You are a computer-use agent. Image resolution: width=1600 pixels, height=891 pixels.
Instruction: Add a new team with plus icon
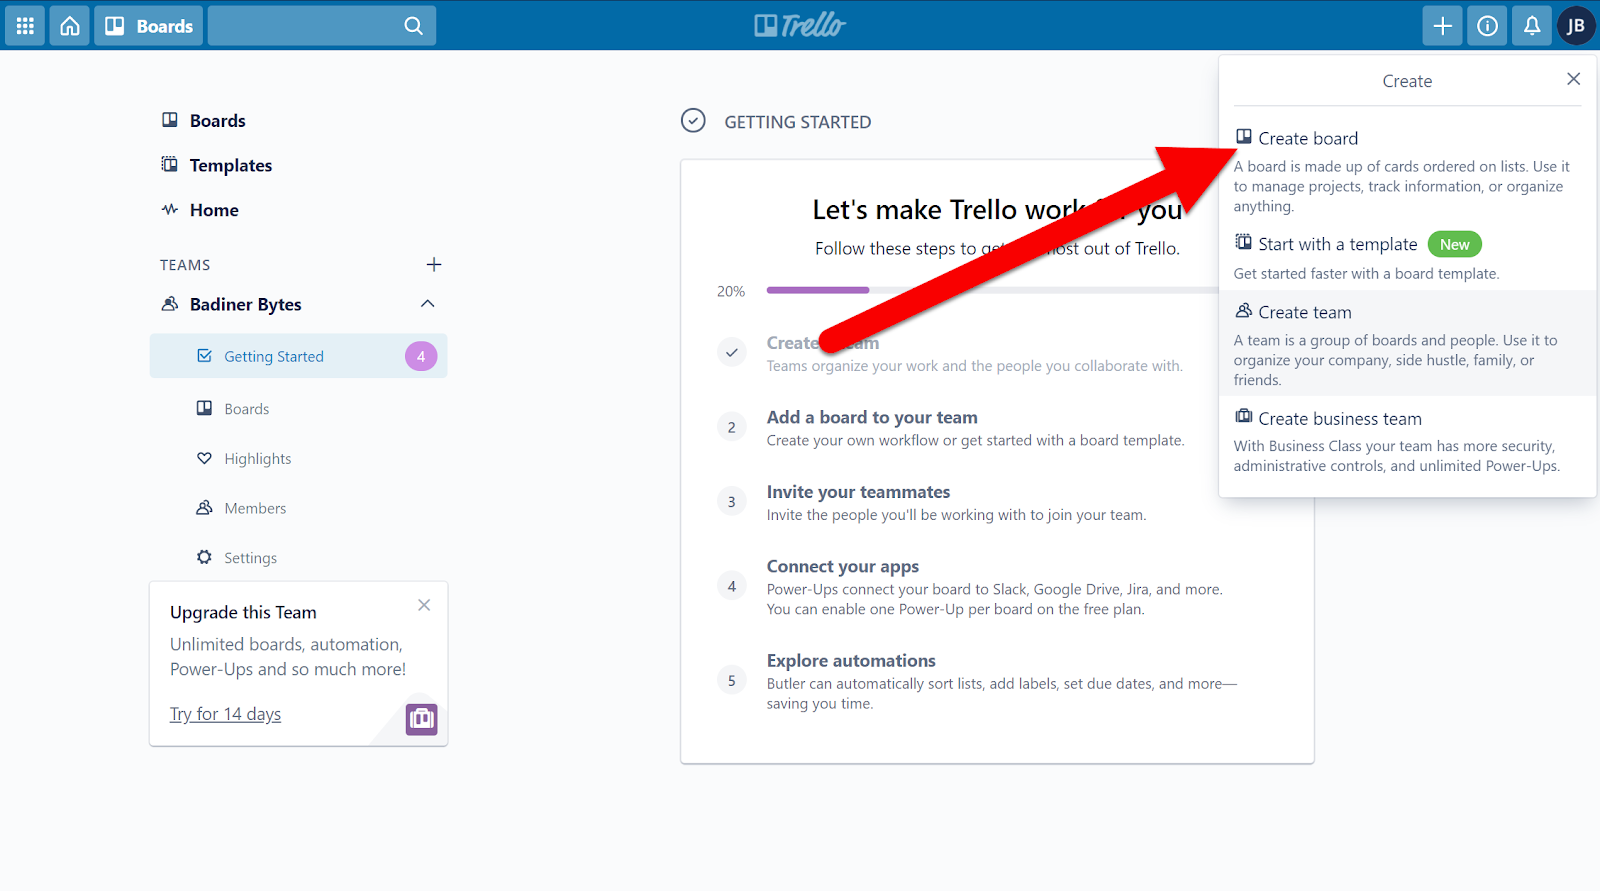click(x=434, y=264)
